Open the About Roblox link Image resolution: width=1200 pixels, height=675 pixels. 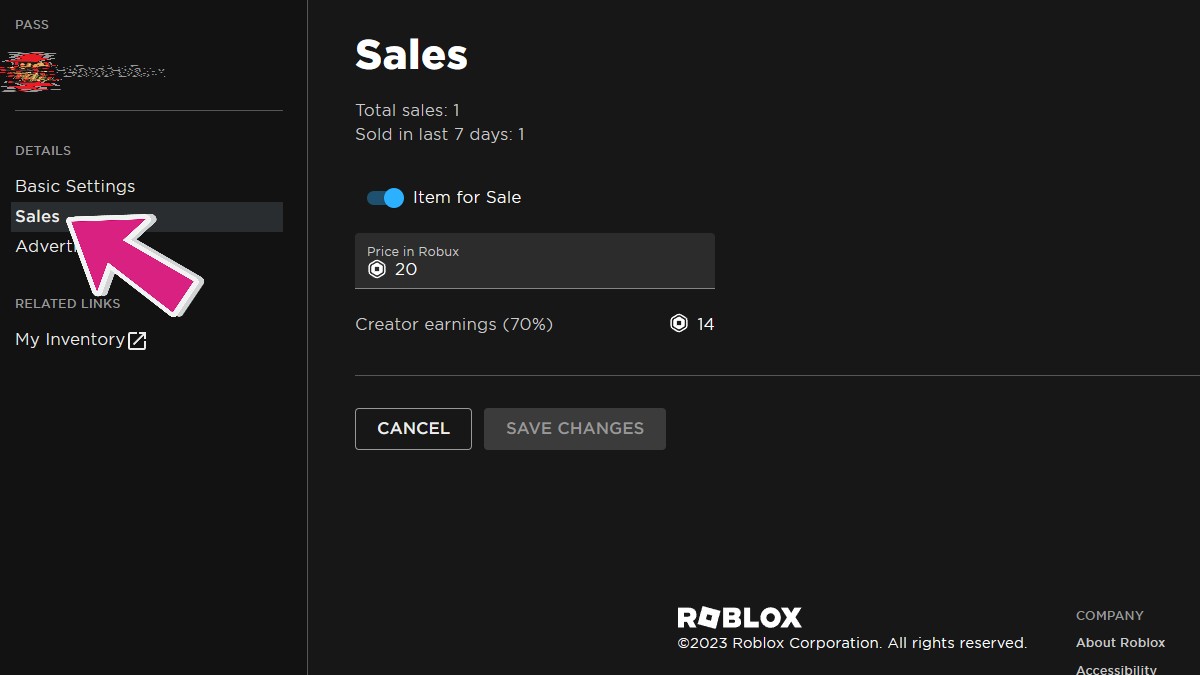(1120, 642)
